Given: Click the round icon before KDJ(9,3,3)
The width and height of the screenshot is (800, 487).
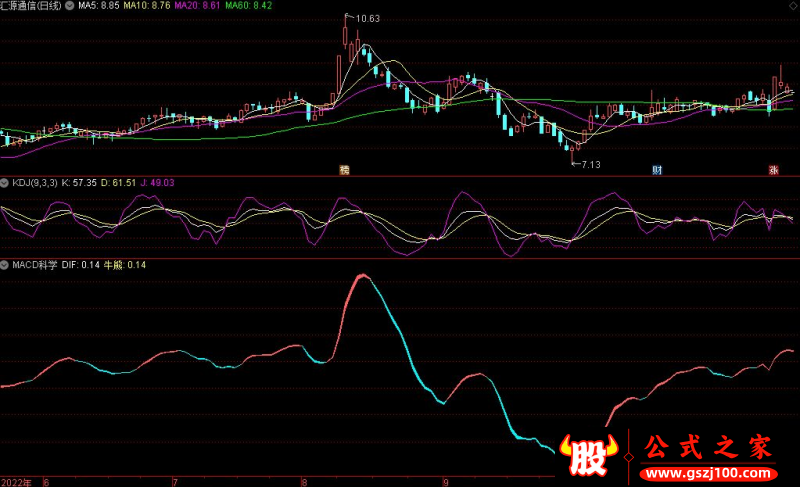Looking at the screenshot, I should tap(5, 183).
